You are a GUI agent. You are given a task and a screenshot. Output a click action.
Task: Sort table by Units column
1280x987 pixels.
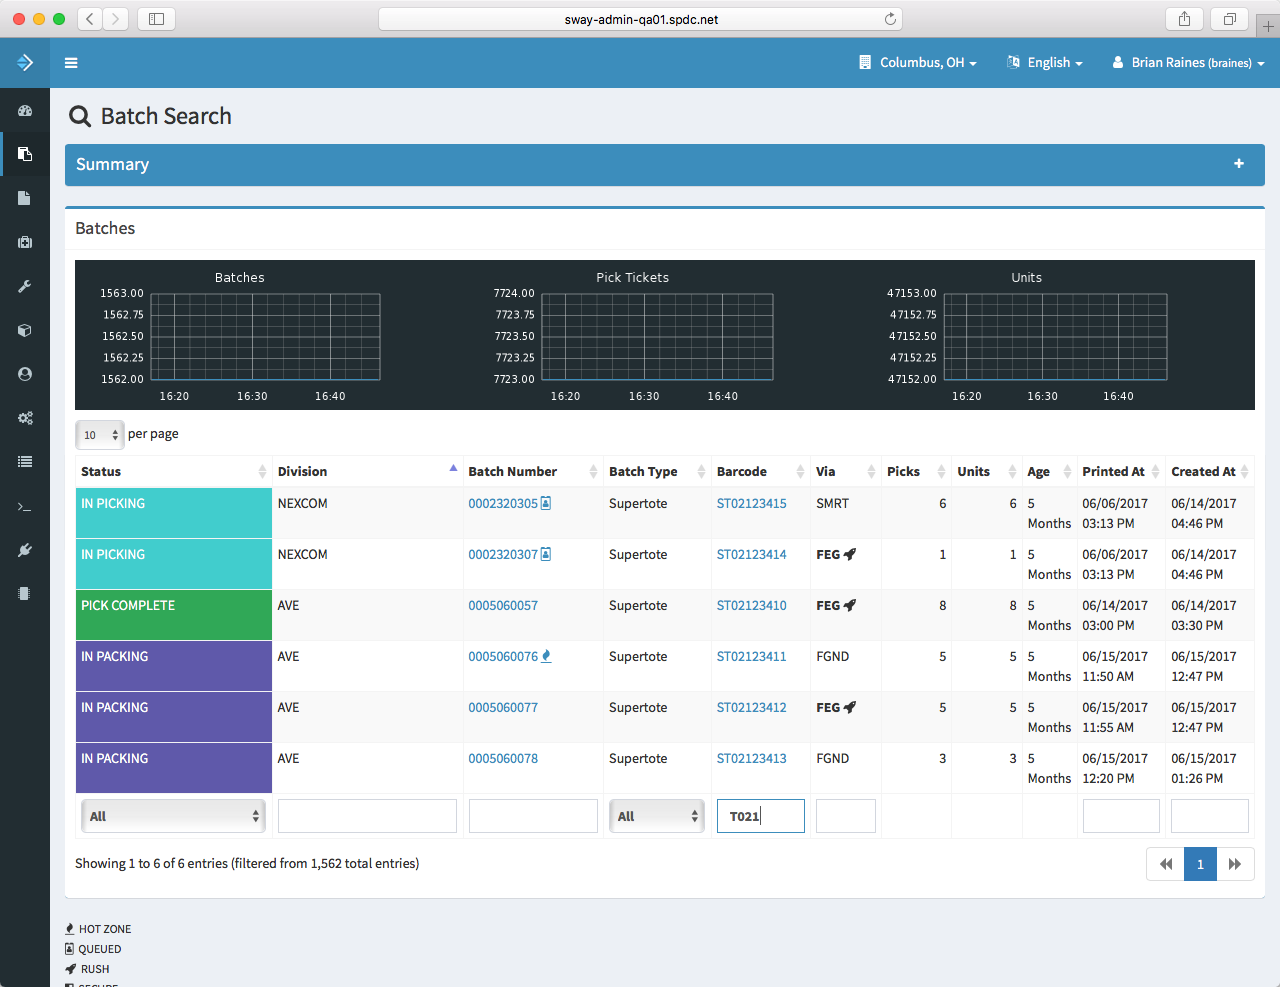[986, 471]
